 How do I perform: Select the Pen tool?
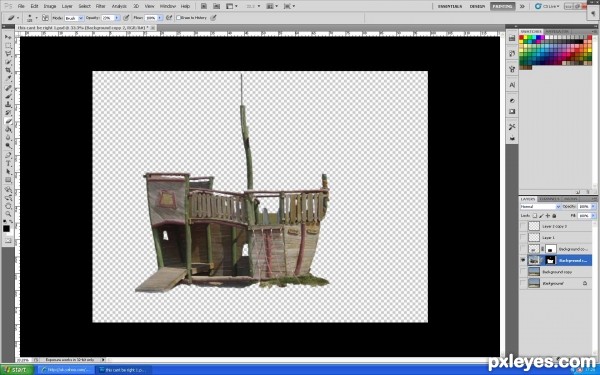pos(8,155)
